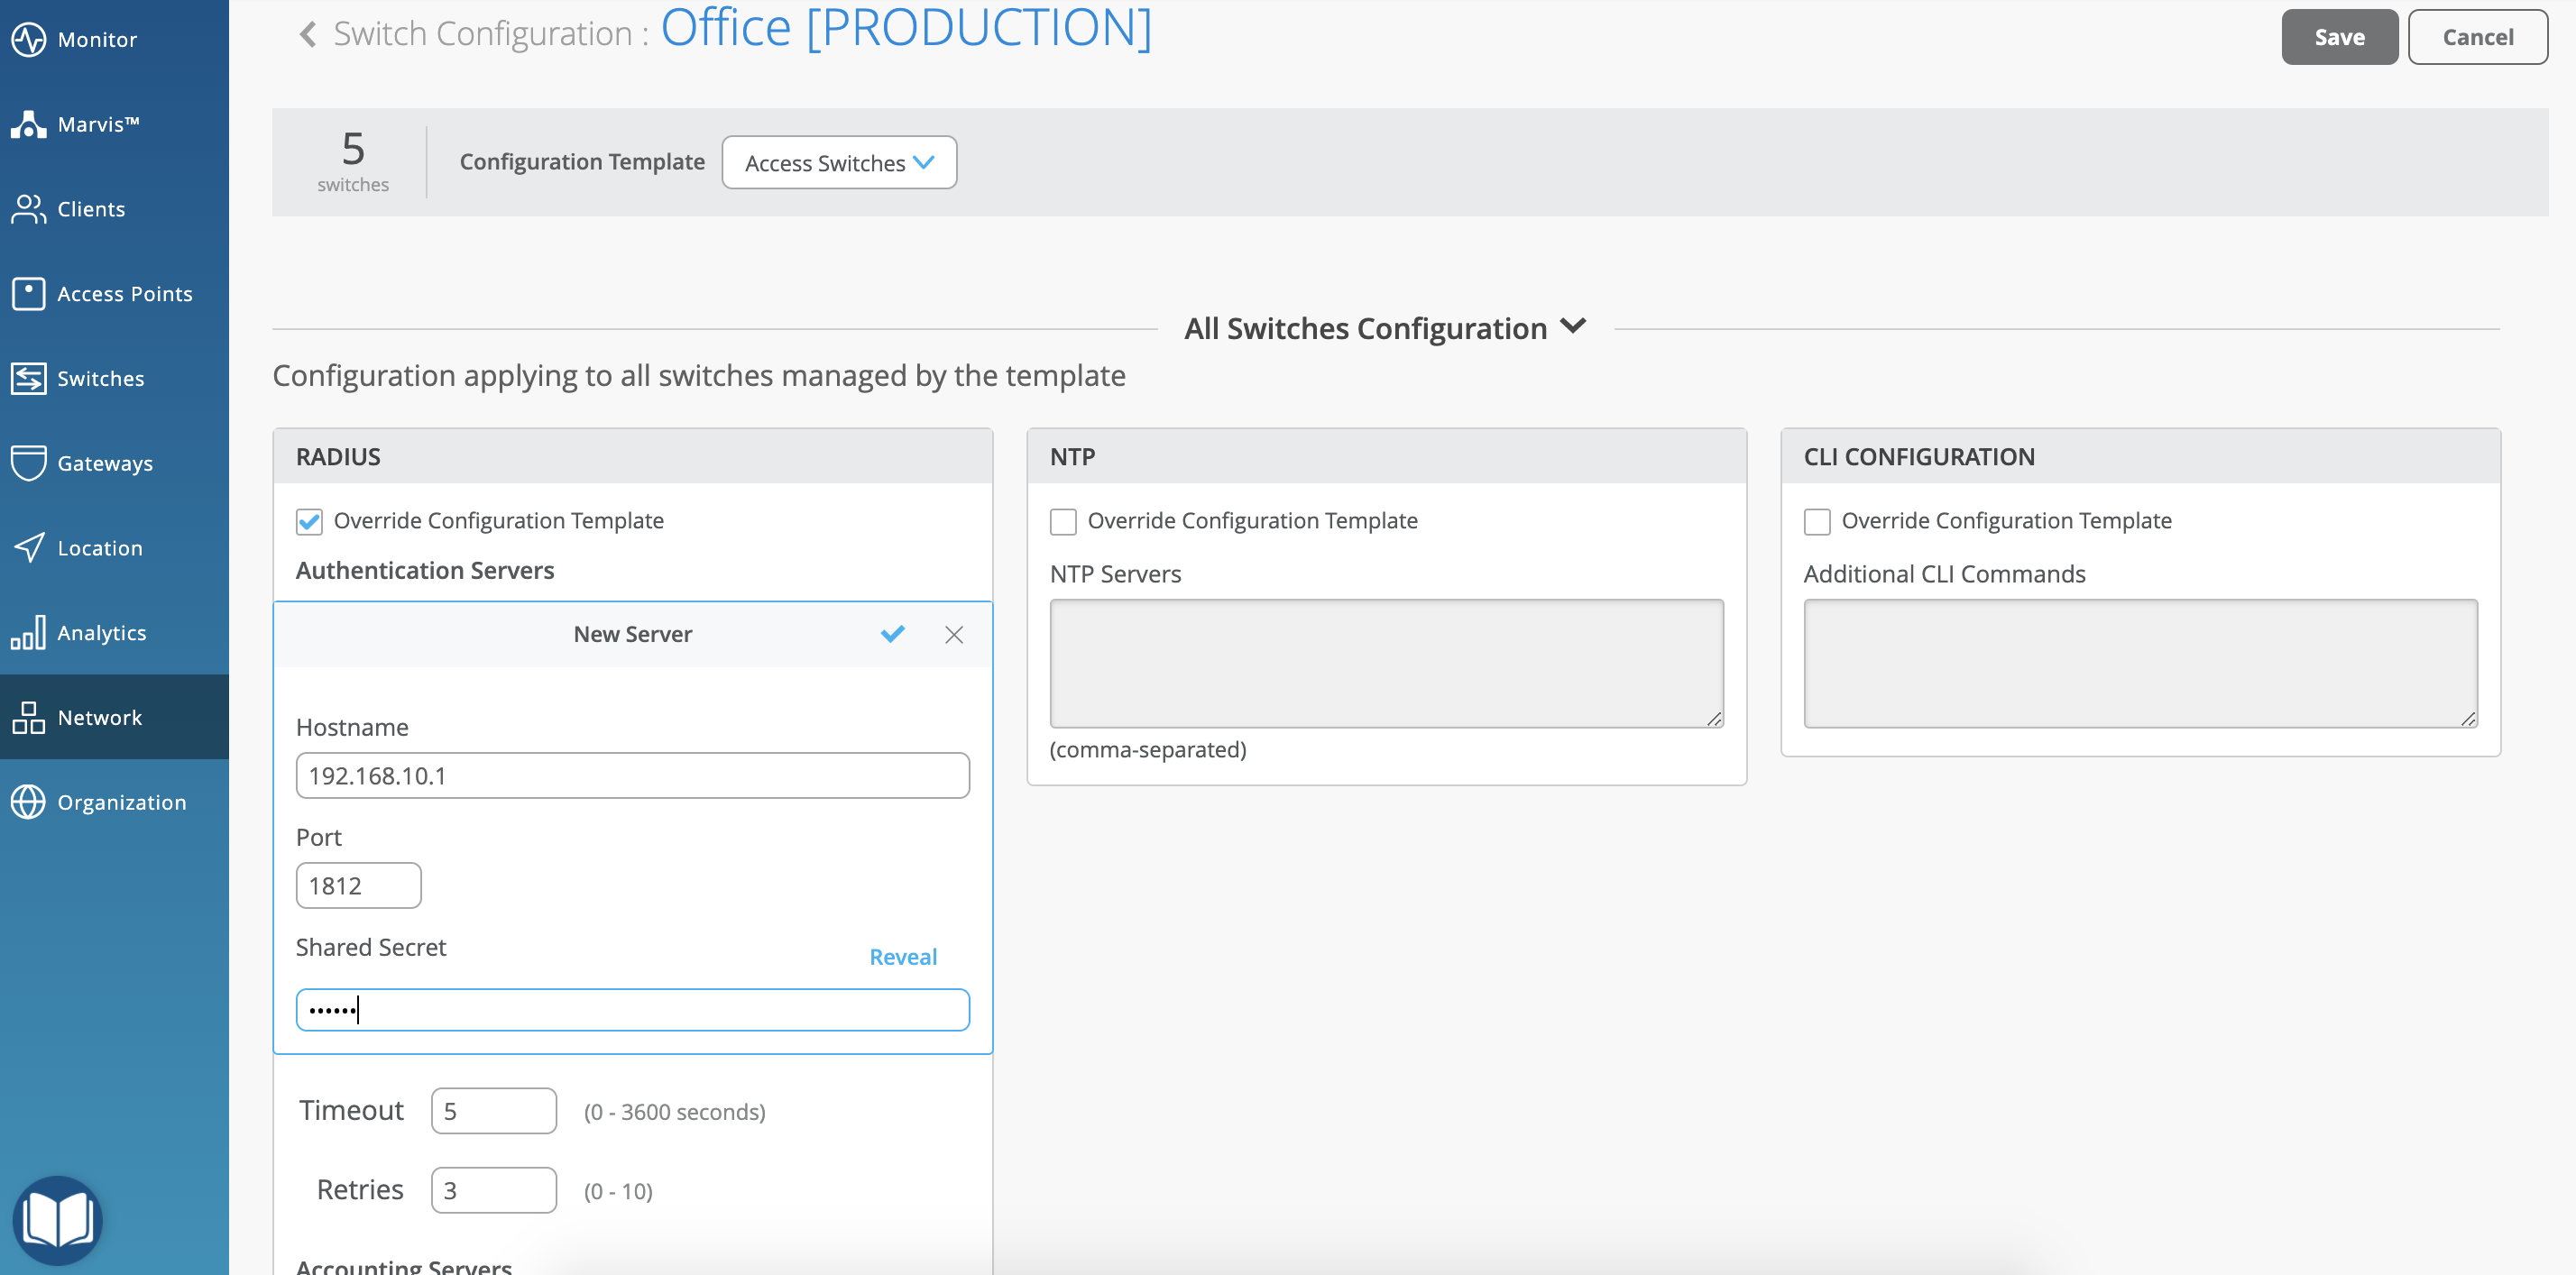This screenshot has width=2576, height=1275.
Task: Check CLI Configuration Override Configuration Template
Action: (1817, 521)
